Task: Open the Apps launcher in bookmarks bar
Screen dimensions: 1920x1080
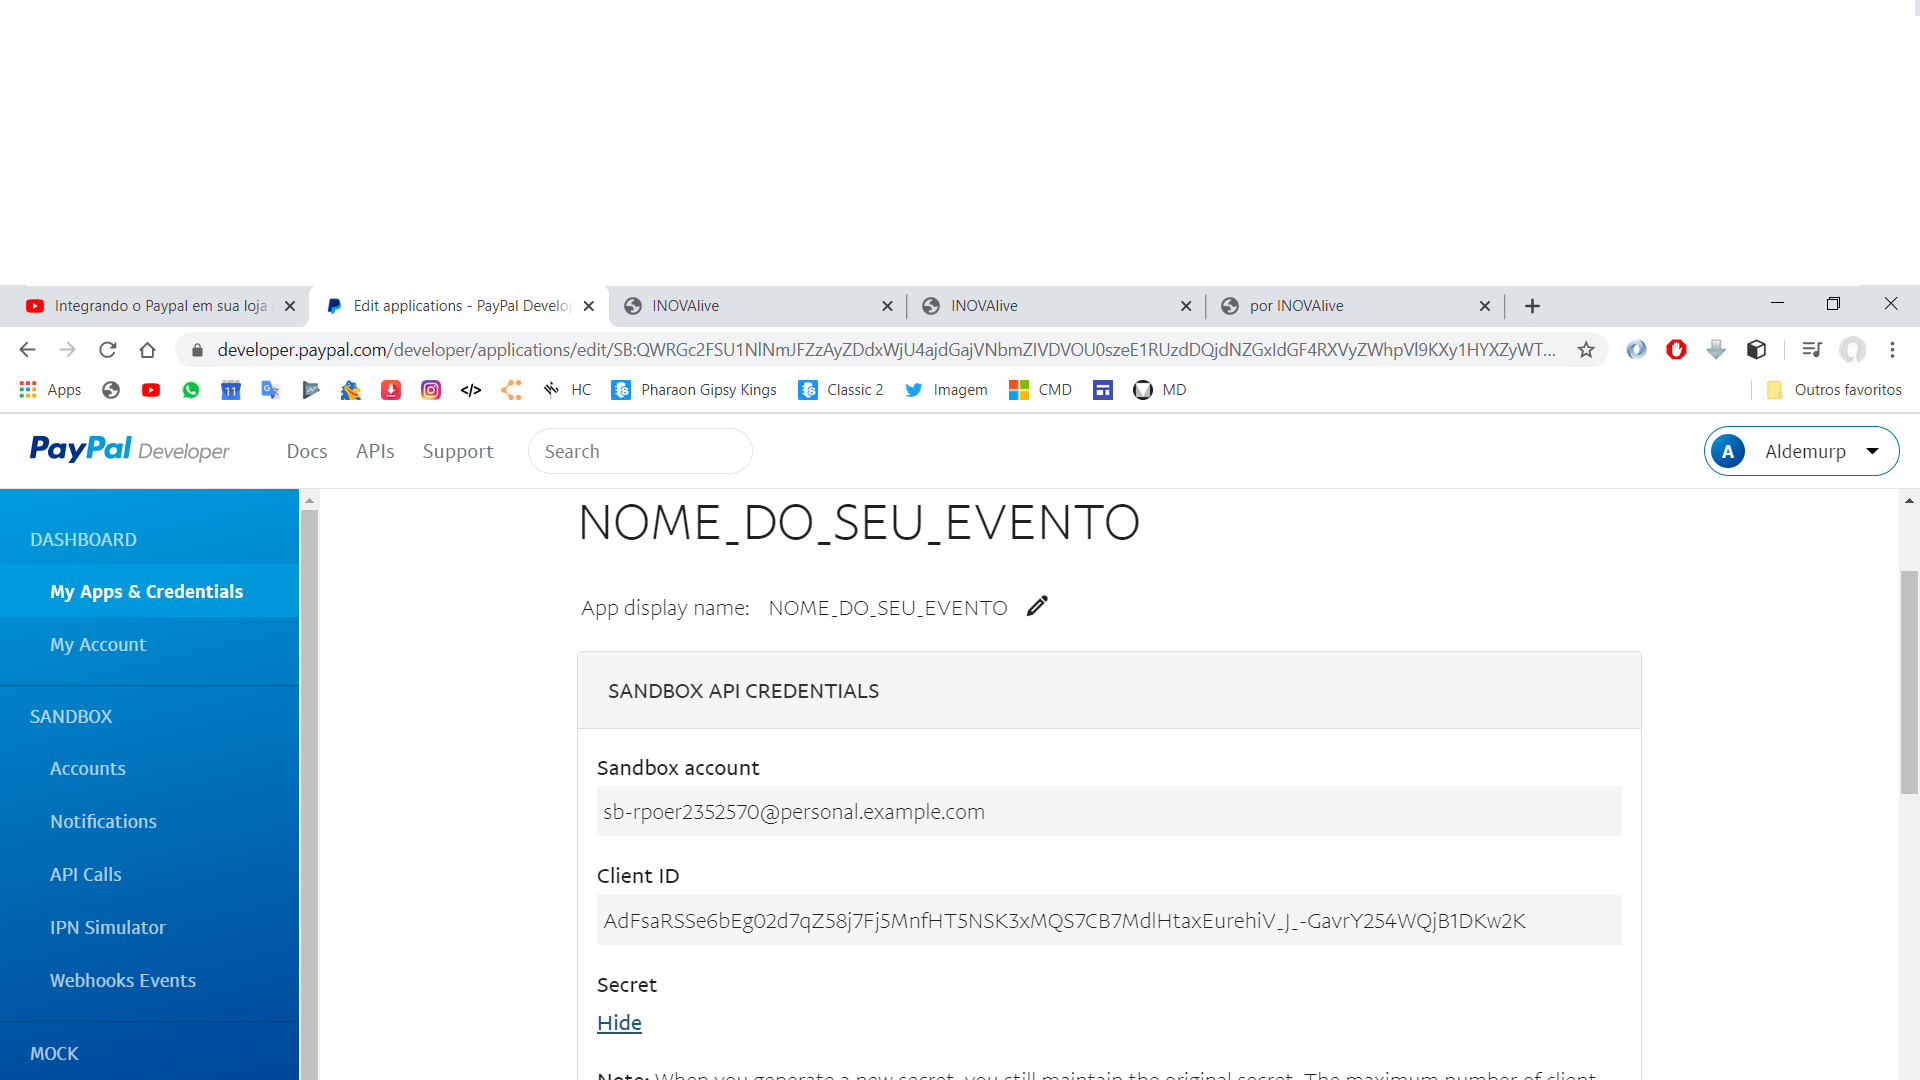Action: (x=50, y=390)
